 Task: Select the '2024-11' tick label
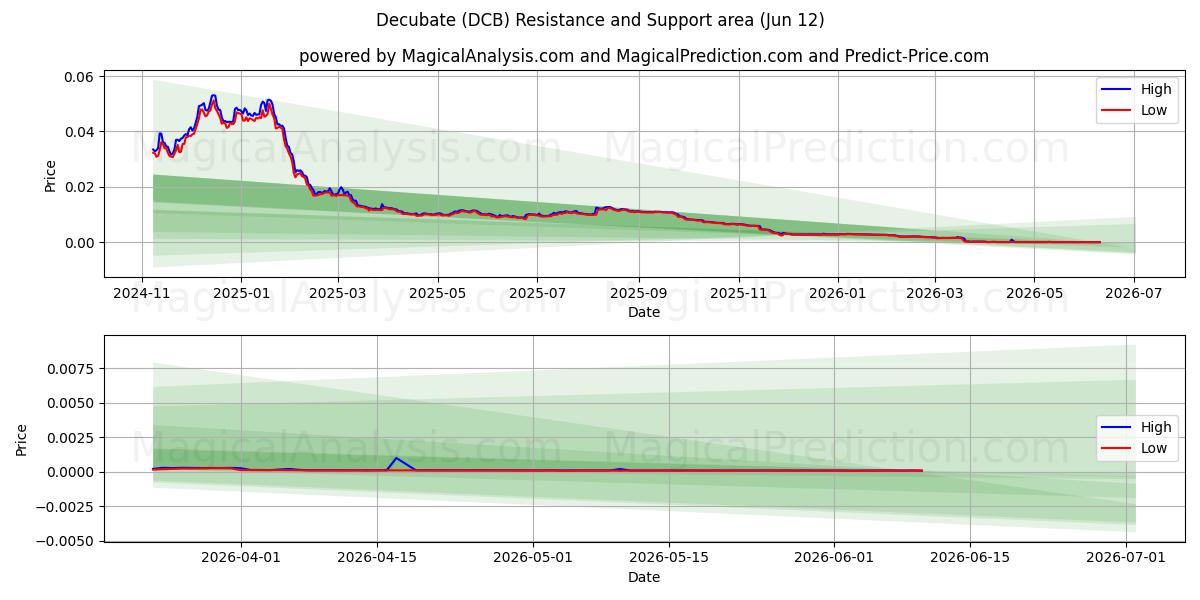(142, 294)
